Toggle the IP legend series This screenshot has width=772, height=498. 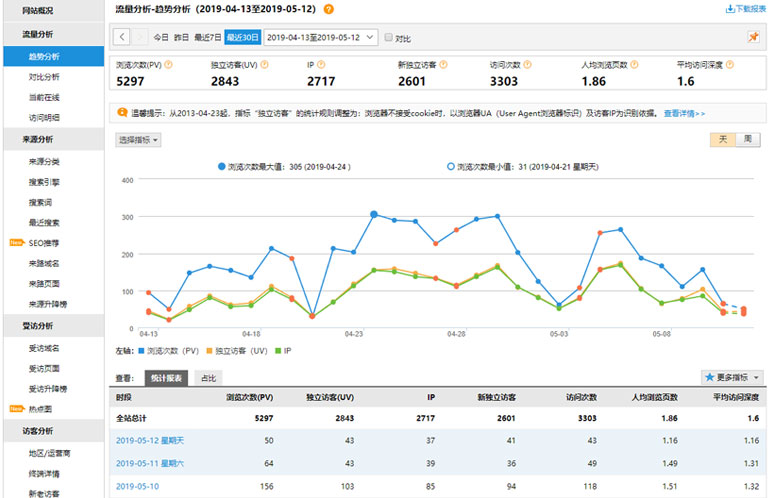coord(283,351)
